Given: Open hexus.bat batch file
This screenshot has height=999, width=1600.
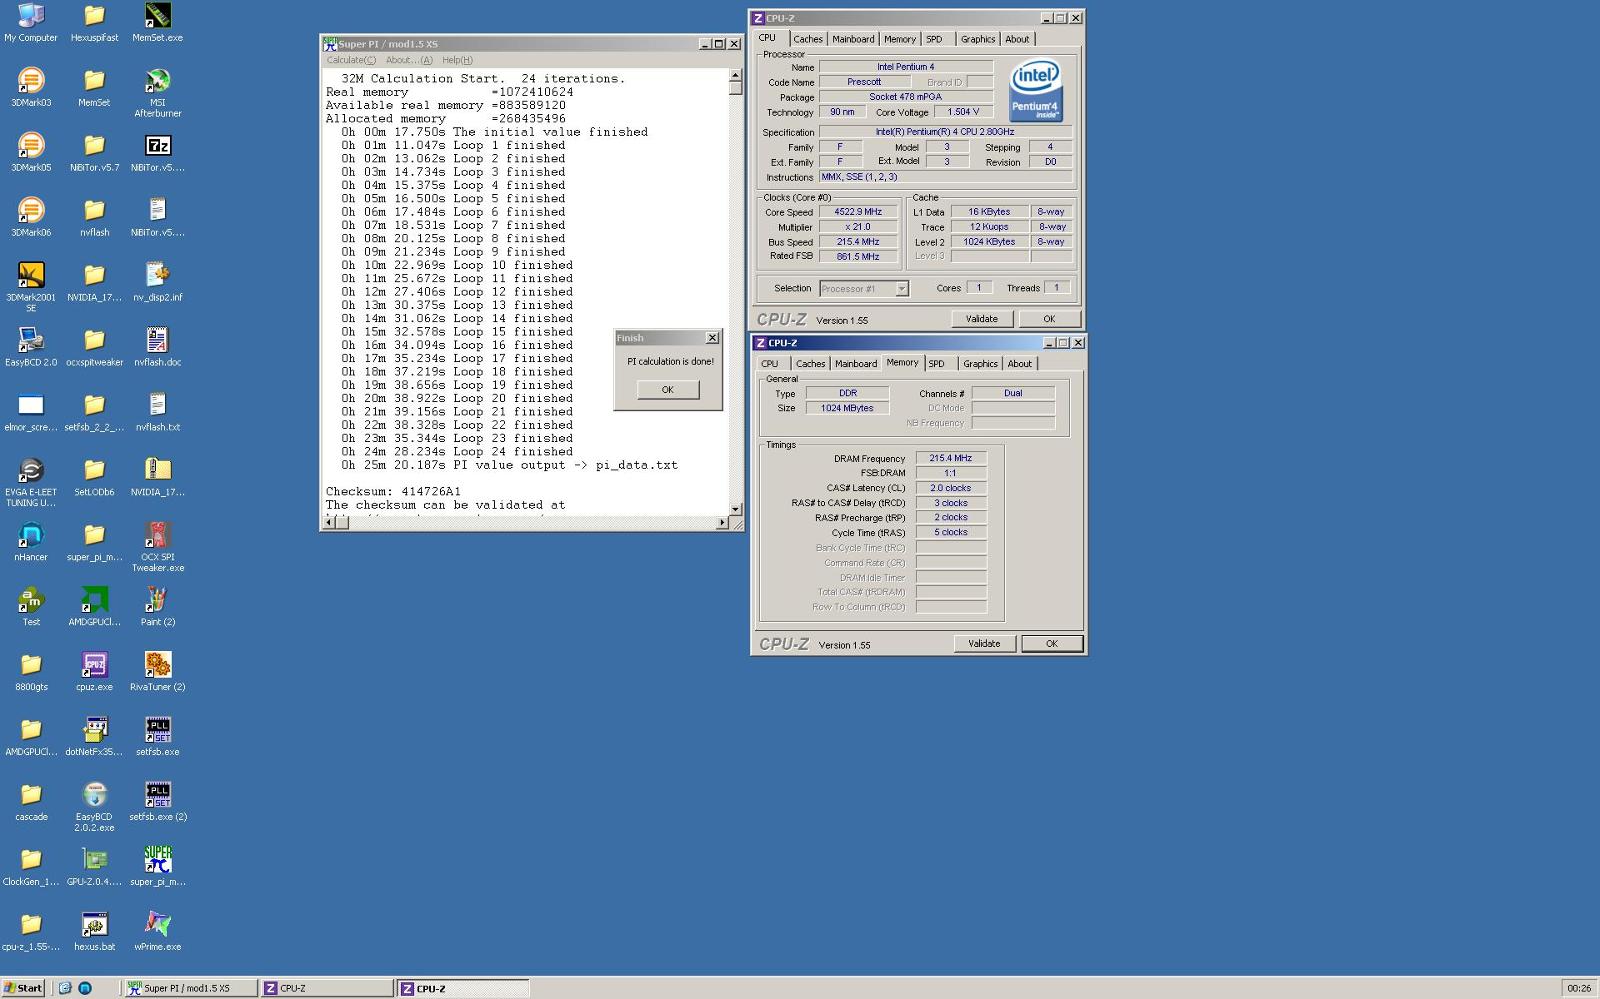Looking at the screenshot, I should point(94,932).
